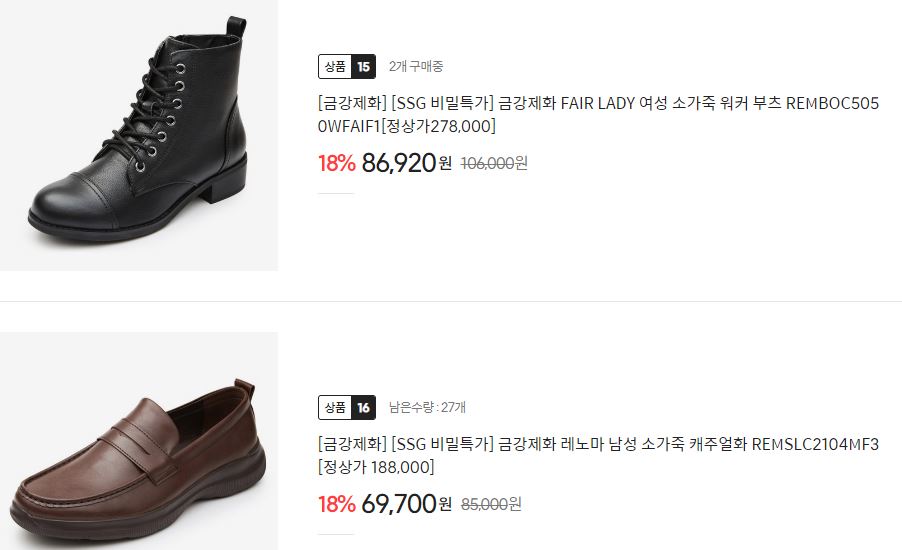The image size is (902, 550).
Task: Click the 69,700원 sale price
Action: click(407, 505)
